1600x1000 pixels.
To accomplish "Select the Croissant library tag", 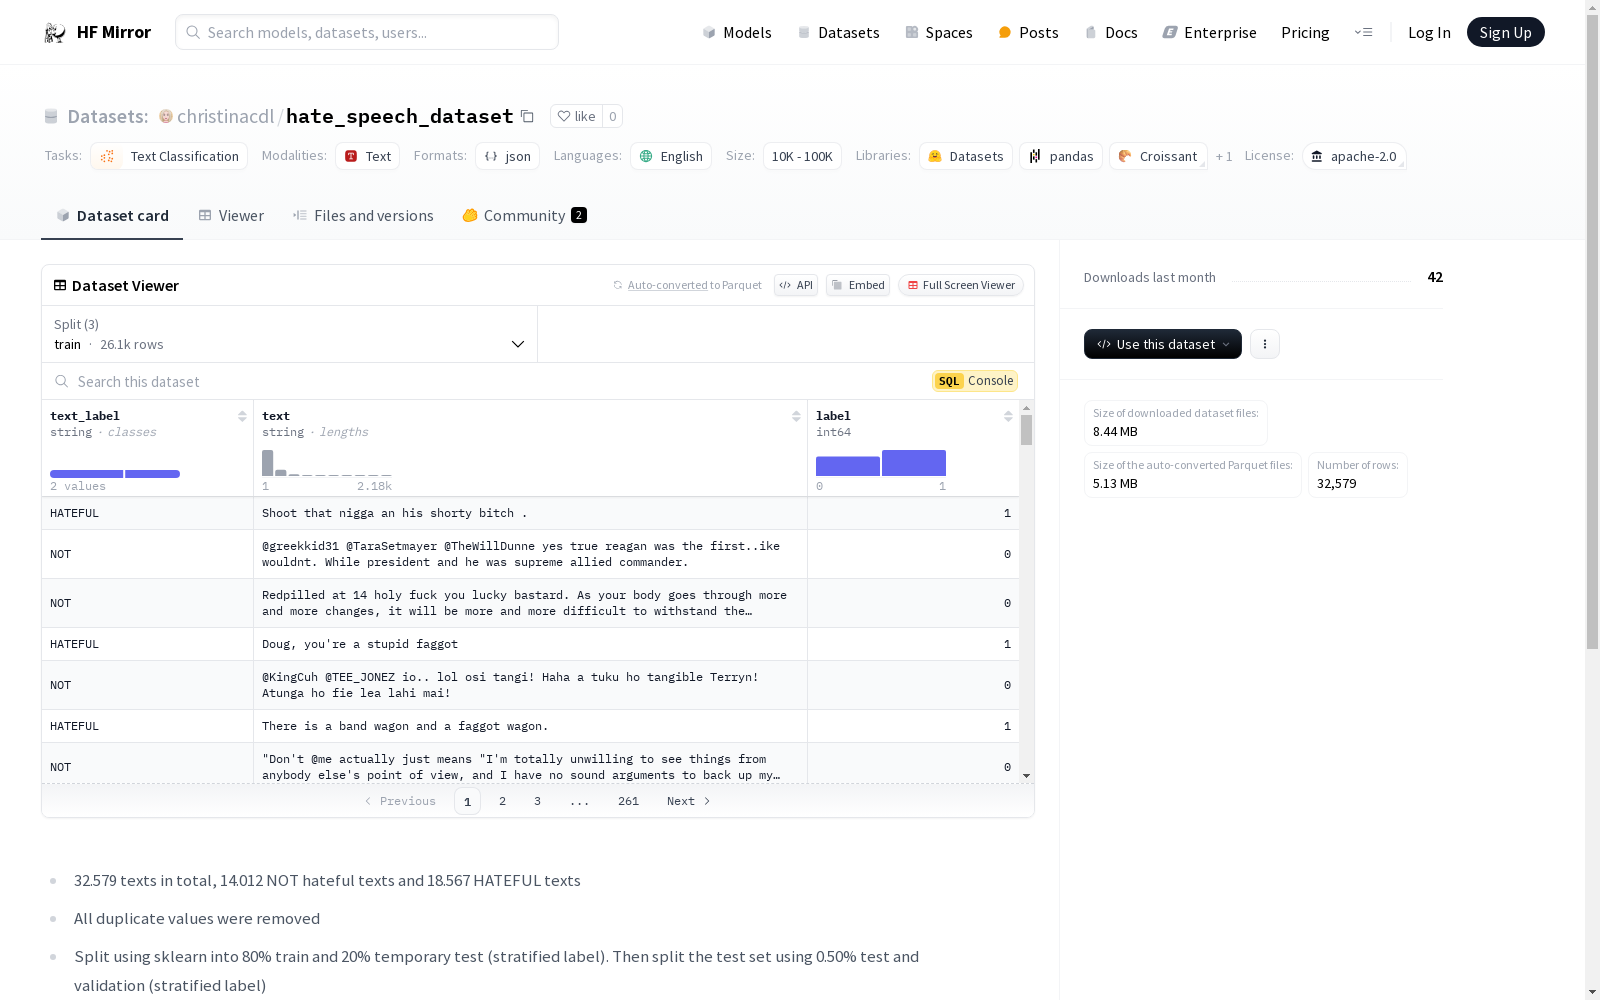I will (x=1158, y=156).
